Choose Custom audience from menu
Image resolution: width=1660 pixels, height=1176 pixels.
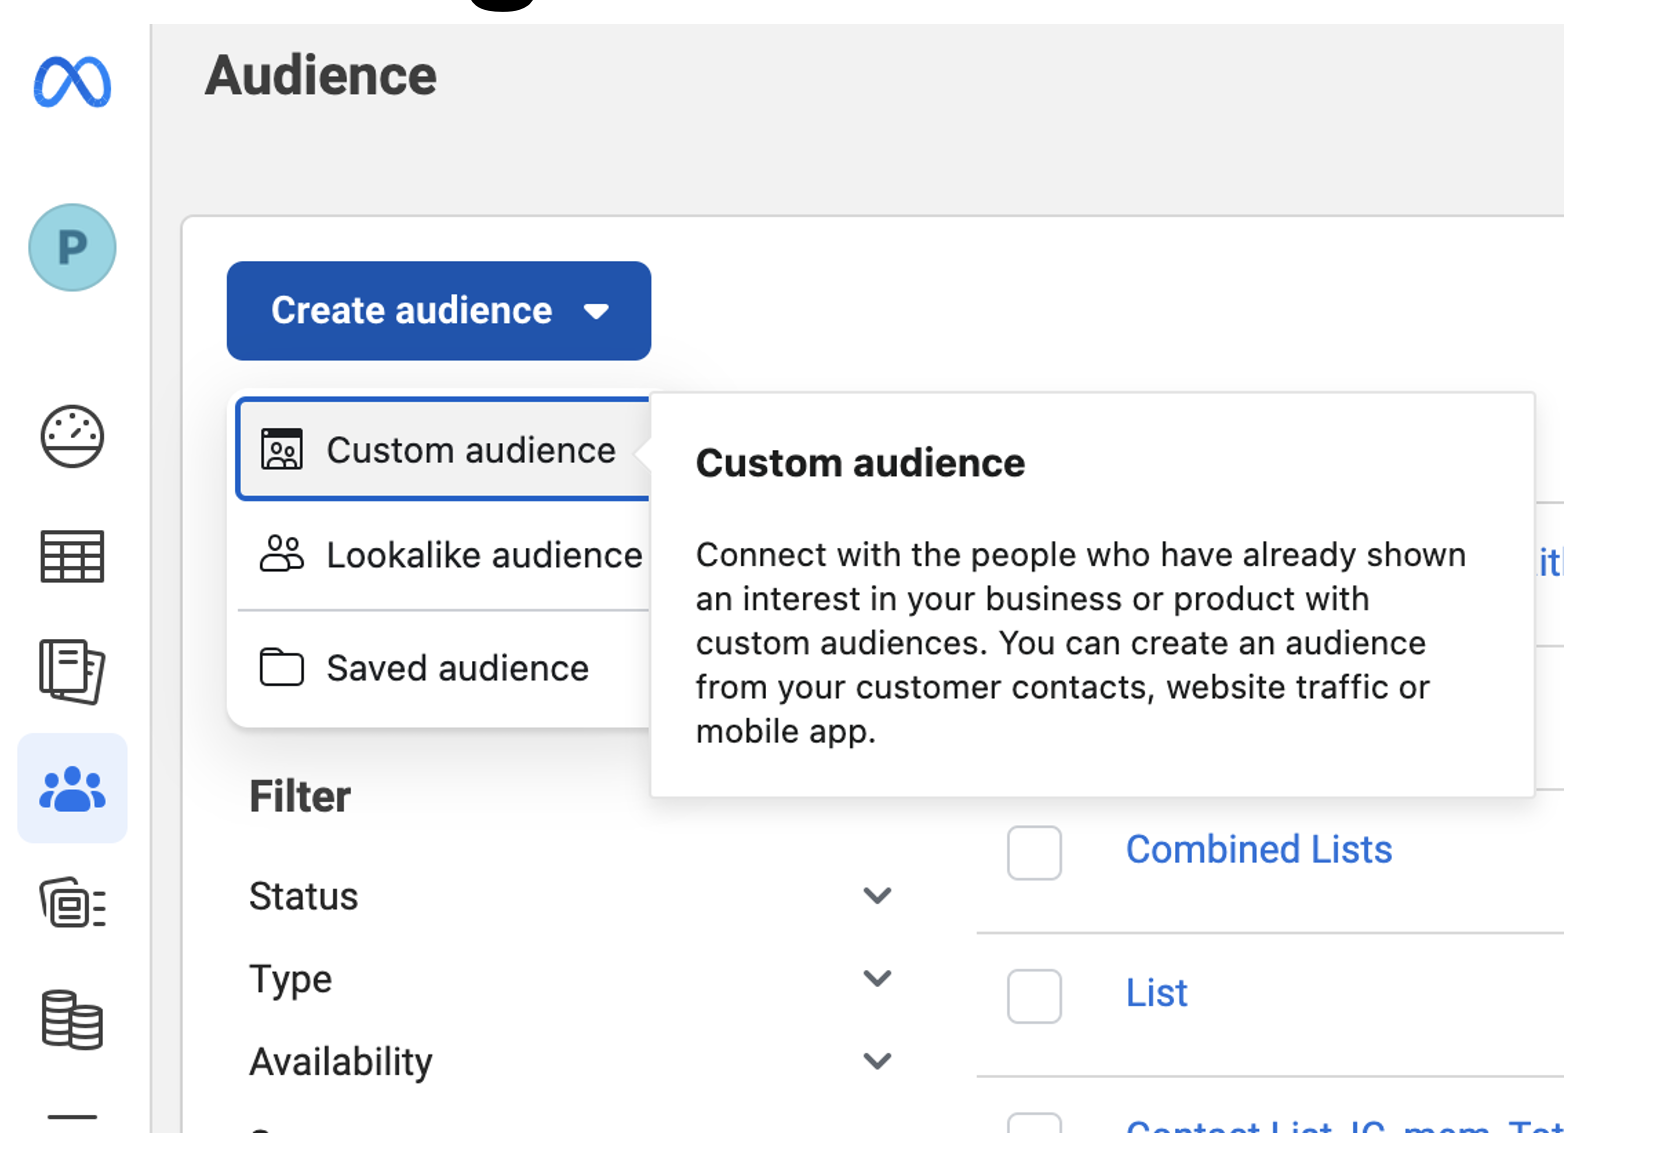[470, 450]
